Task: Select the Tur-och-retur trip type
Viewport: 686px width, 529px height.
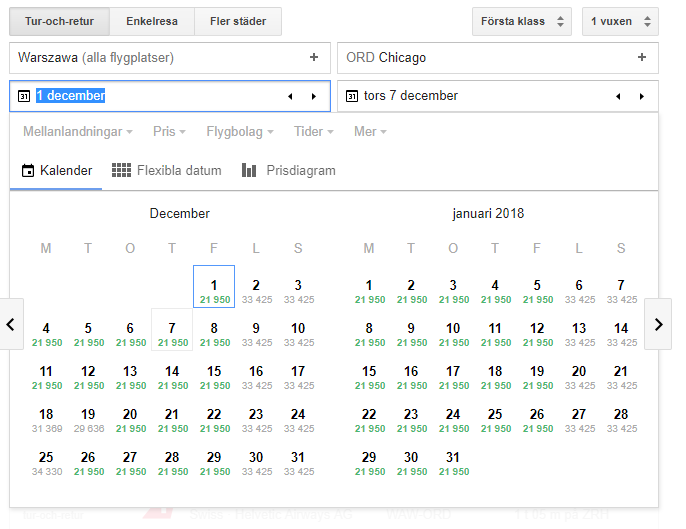Action: [59, 21]
